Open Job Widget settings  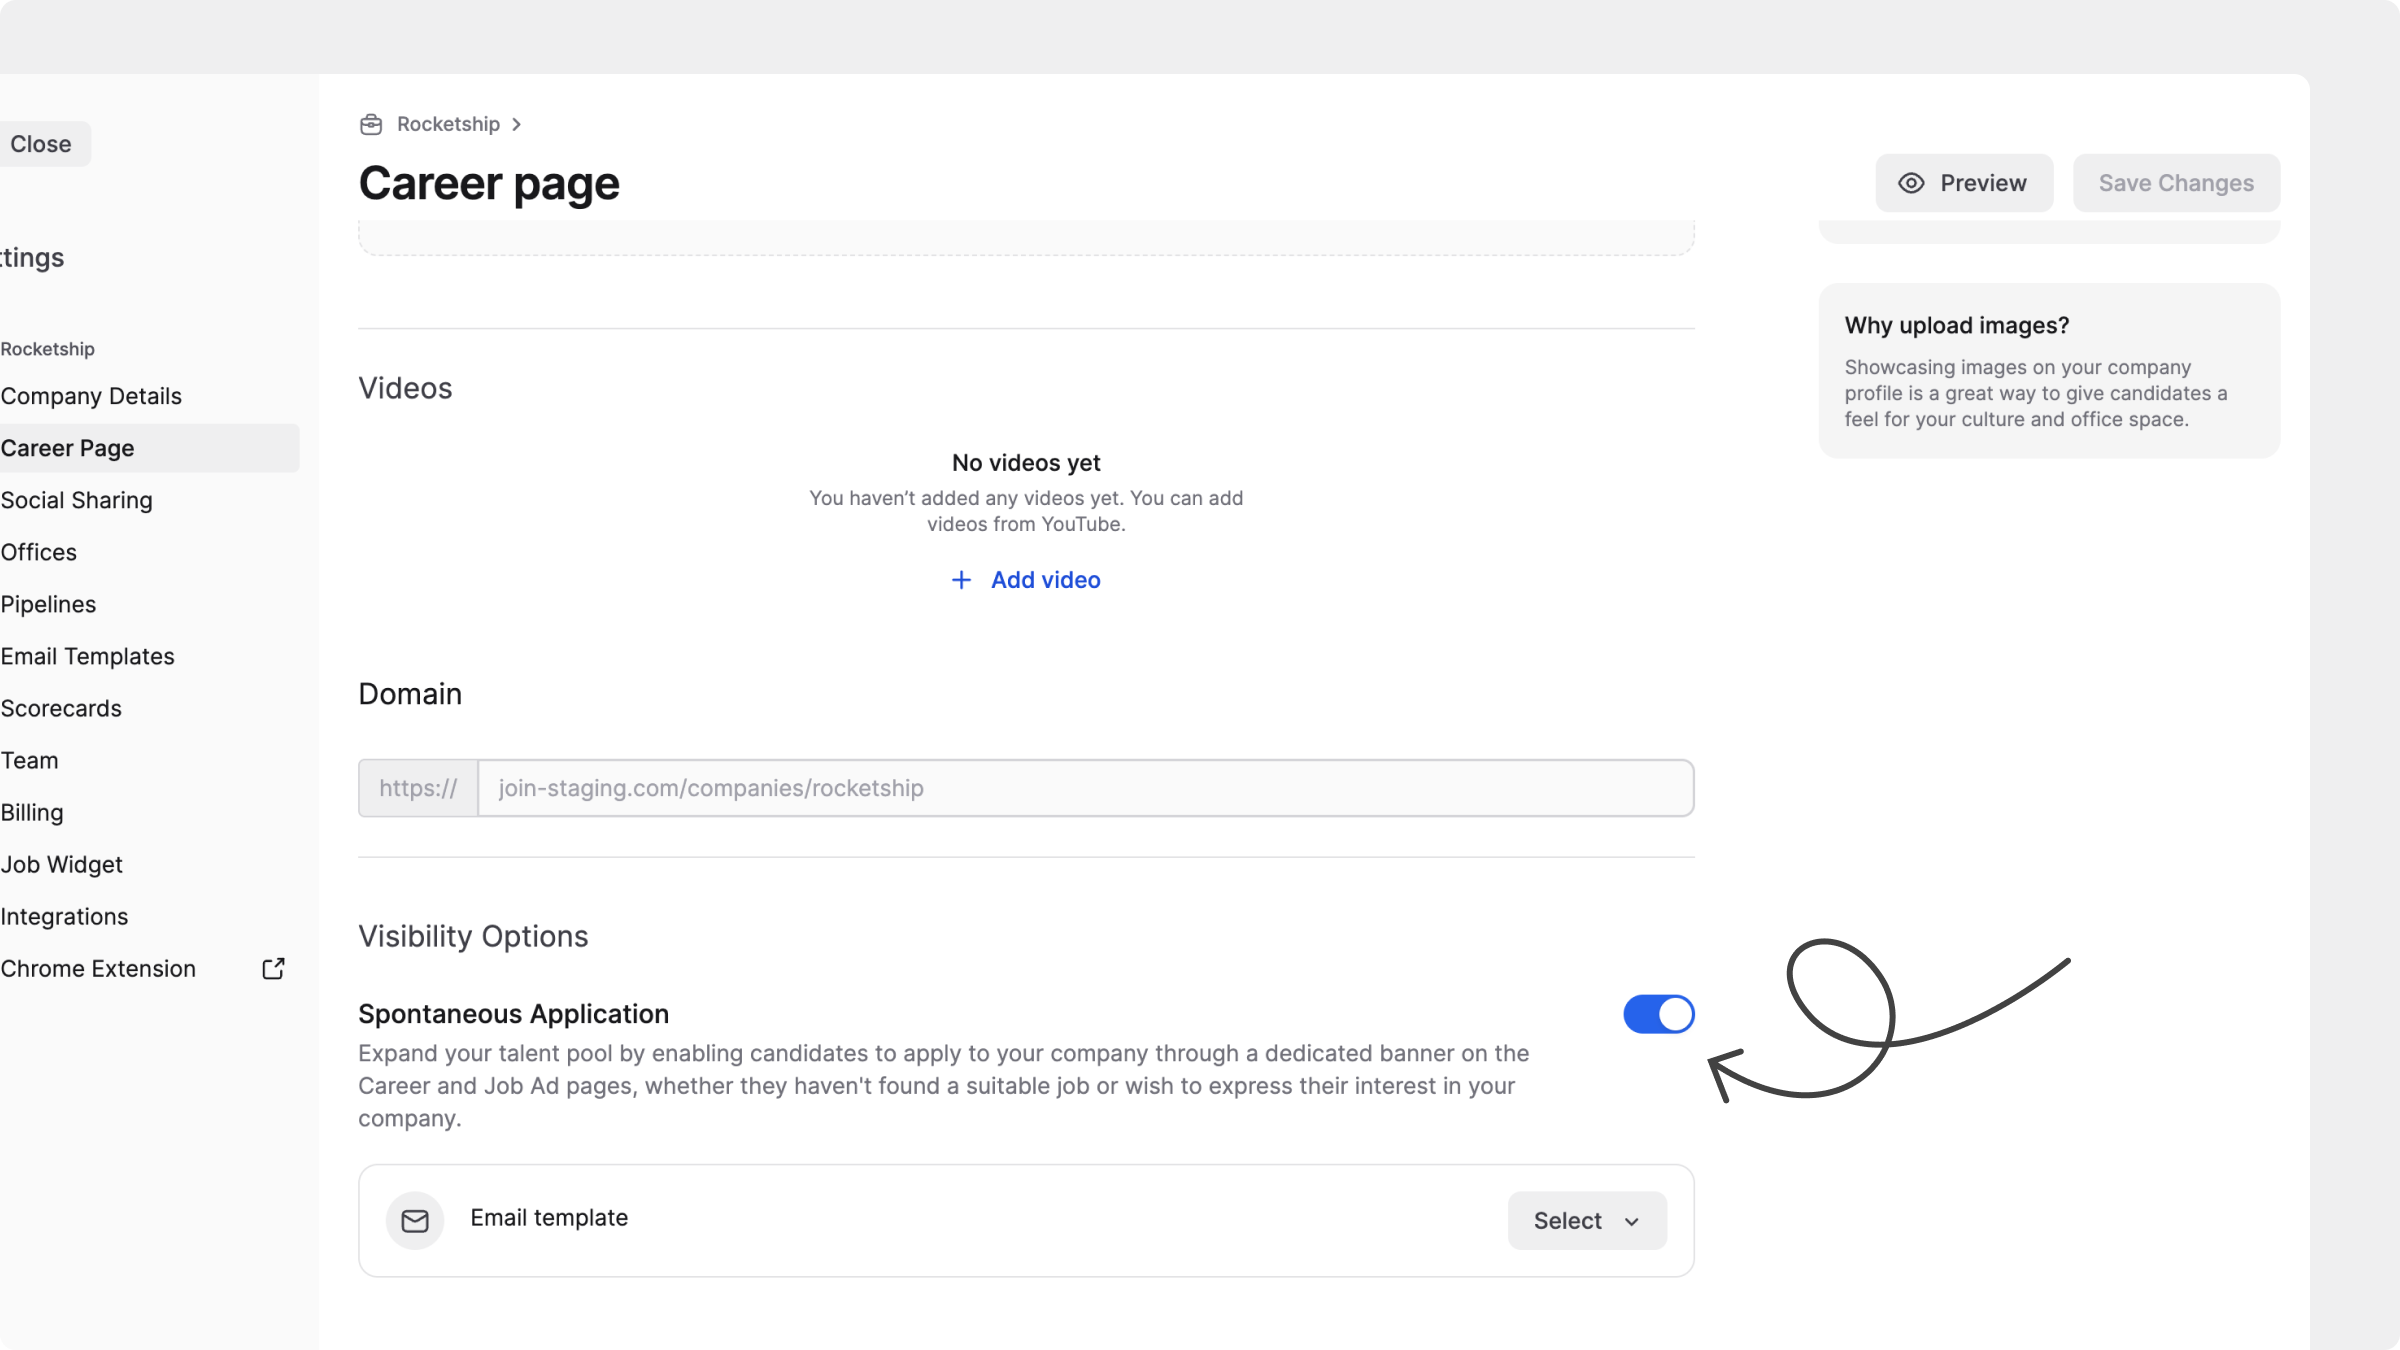[62, 864]
